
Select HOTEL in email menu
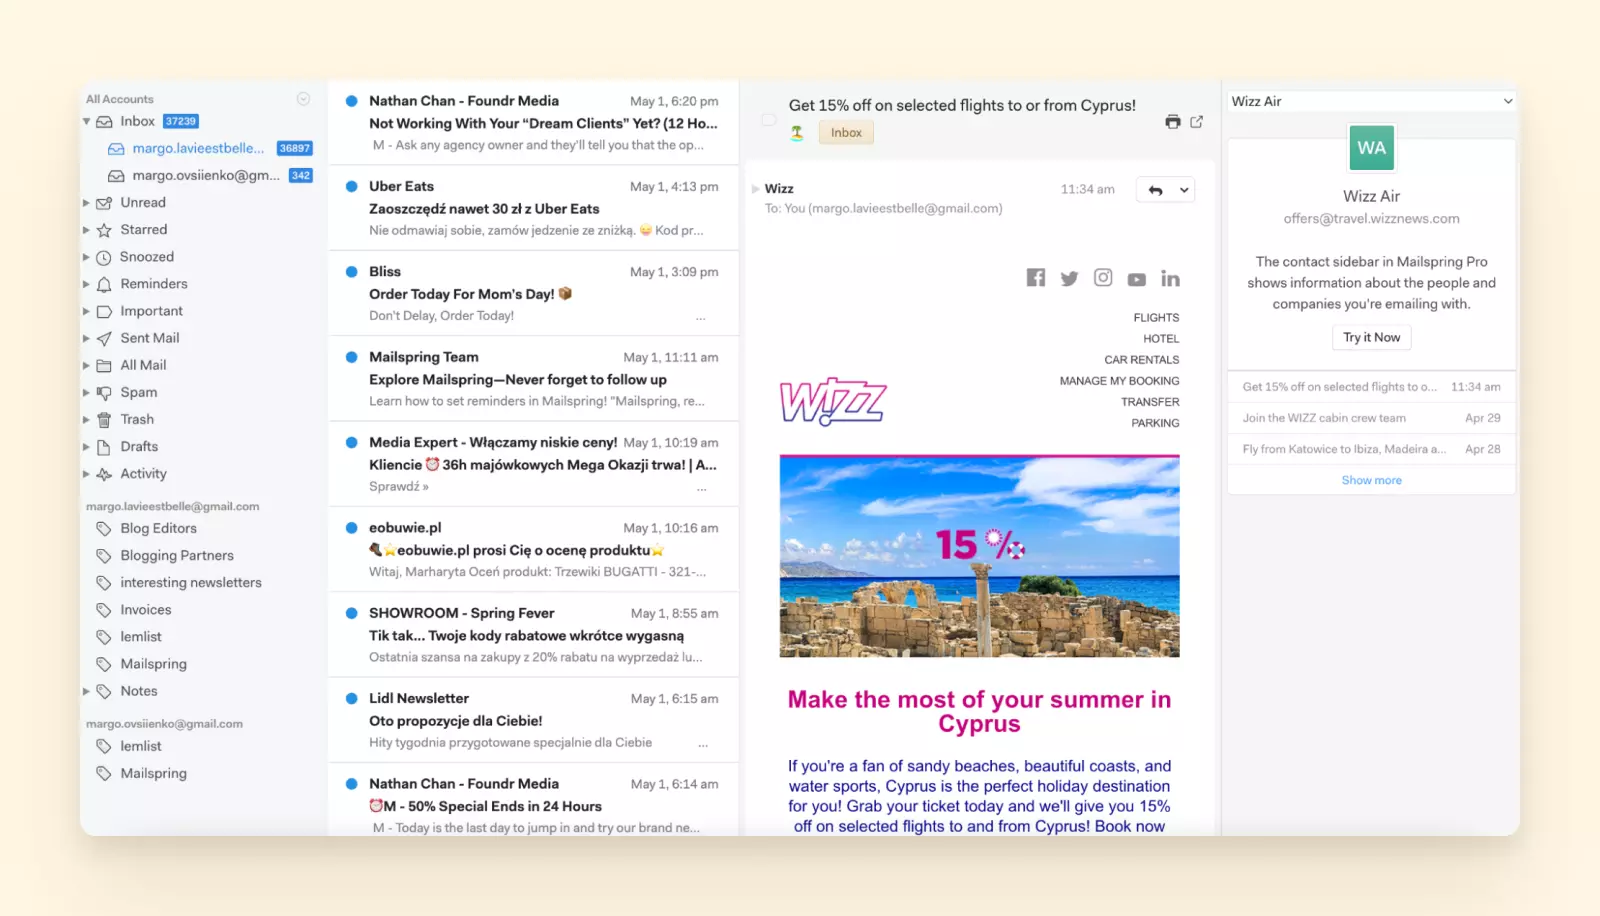point(1161,339)
